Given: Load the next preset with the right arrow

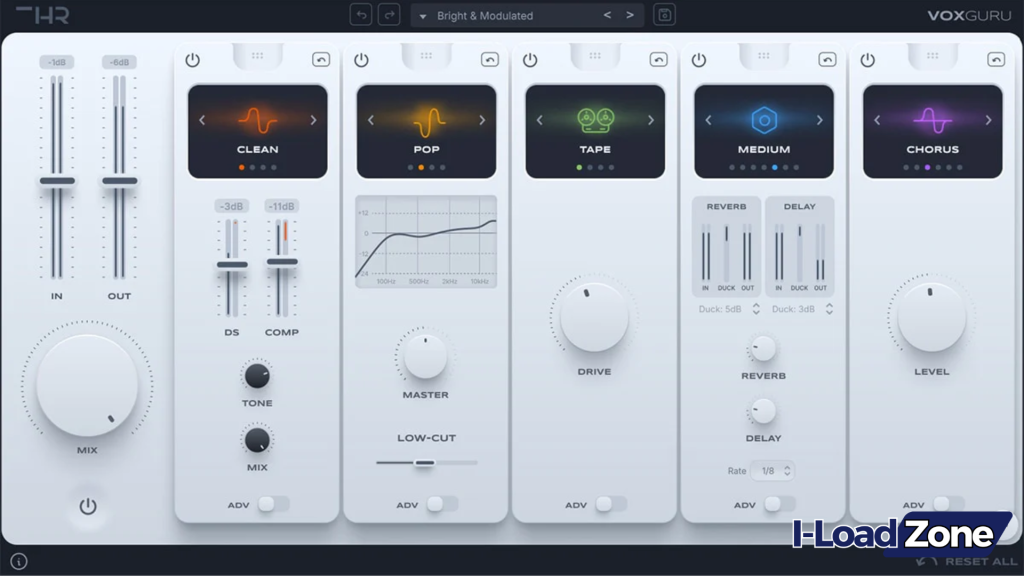Looking at the screenshot, I should point(630,15).
